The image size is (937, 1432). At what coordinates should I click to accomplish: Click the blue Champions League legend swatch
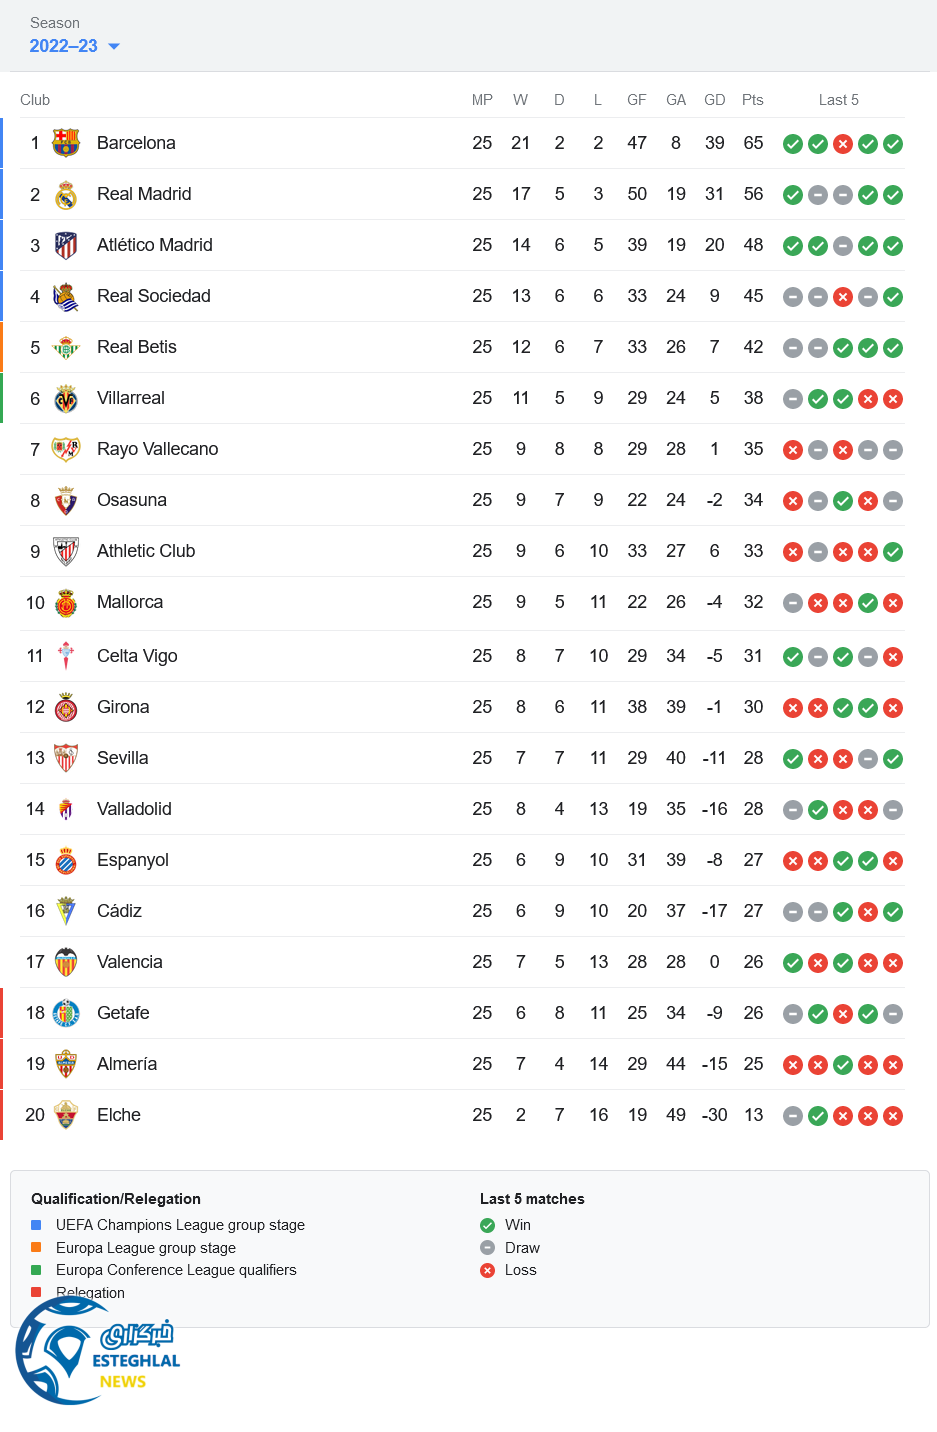coord(36,1225)
